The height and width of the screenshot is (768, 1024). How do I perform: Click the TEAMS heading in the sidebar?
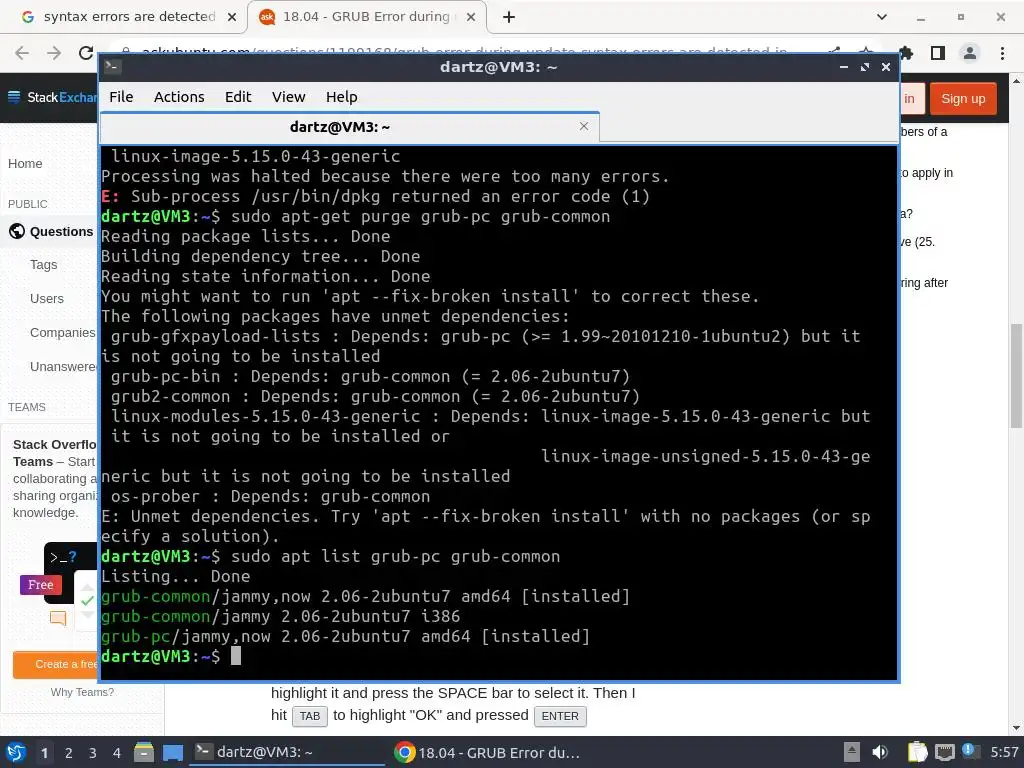pos(27,407)
